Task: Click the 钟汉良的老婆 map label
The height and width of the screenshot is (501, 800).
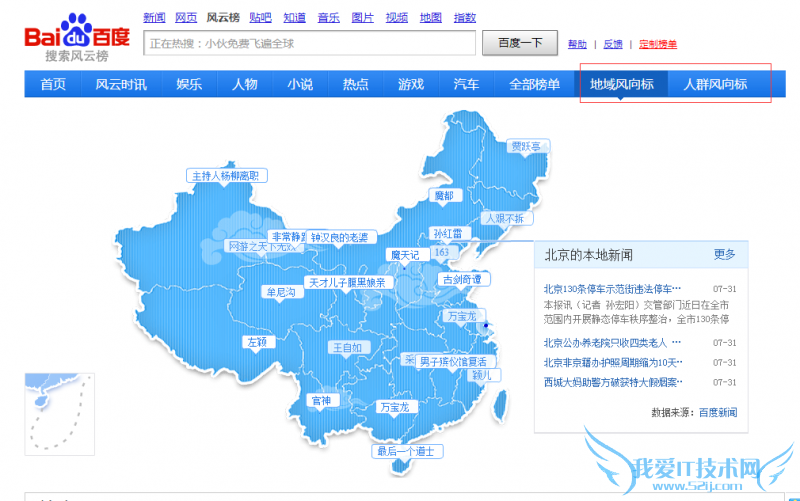Action: [340, 237]
